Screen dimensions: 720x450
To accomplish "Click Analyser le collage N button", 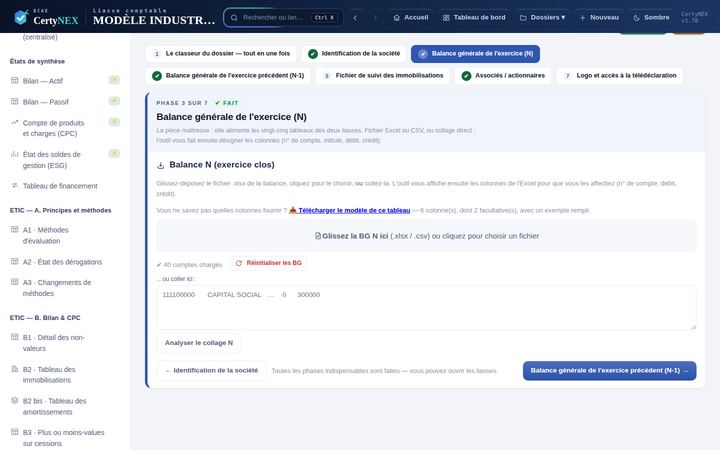I will (199, 343).
